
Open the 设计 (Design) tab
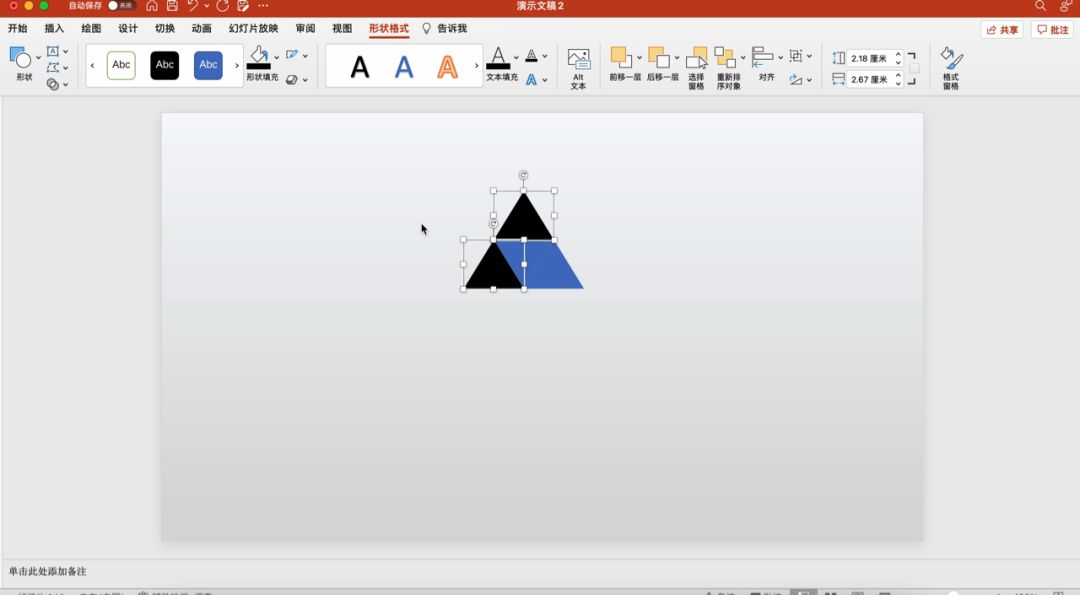[x=128, y=28]
